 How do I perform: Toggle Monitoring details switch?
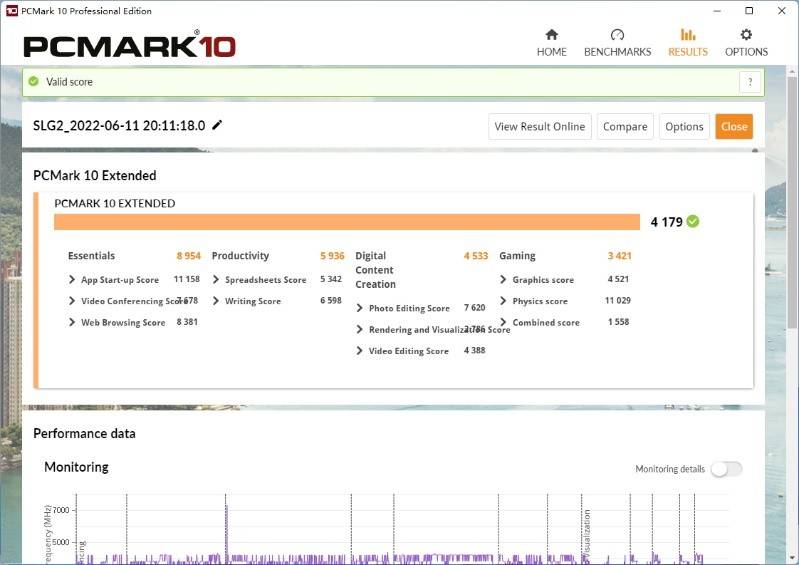(x=726, y=469)
